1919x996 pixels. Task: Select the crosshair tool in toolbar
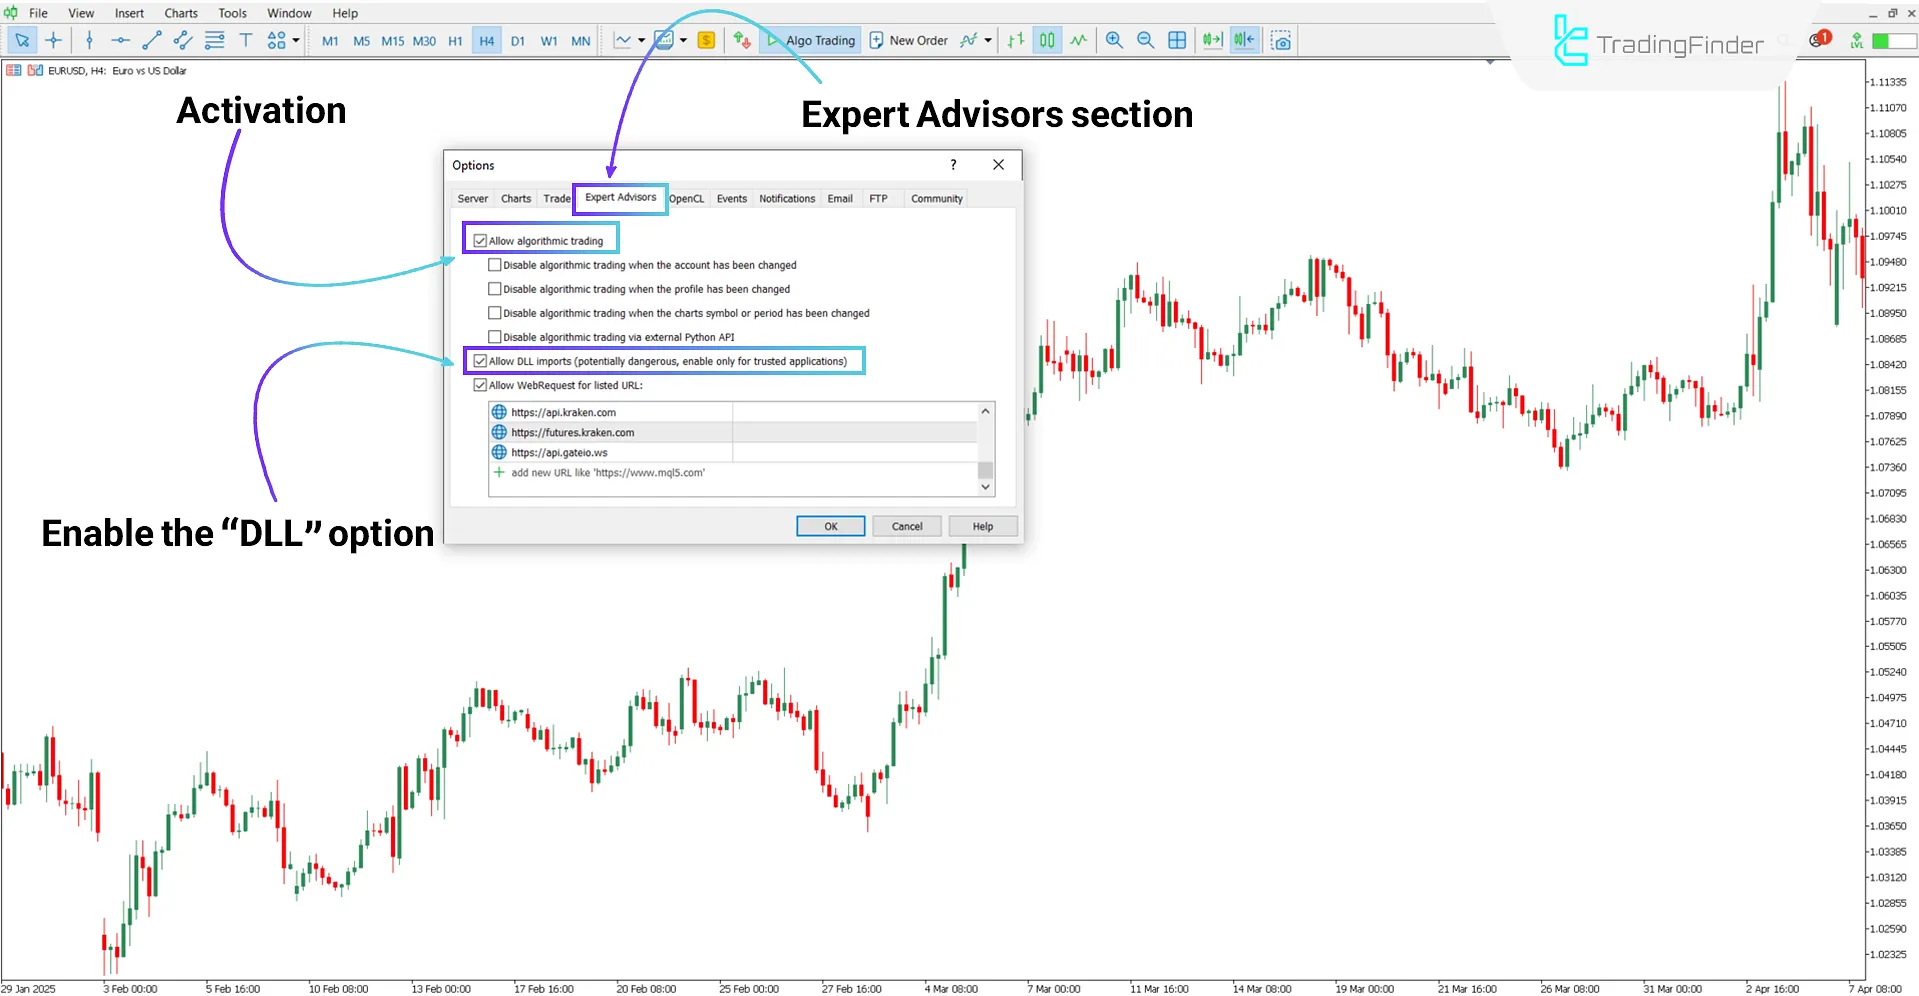tap(54, 40)
